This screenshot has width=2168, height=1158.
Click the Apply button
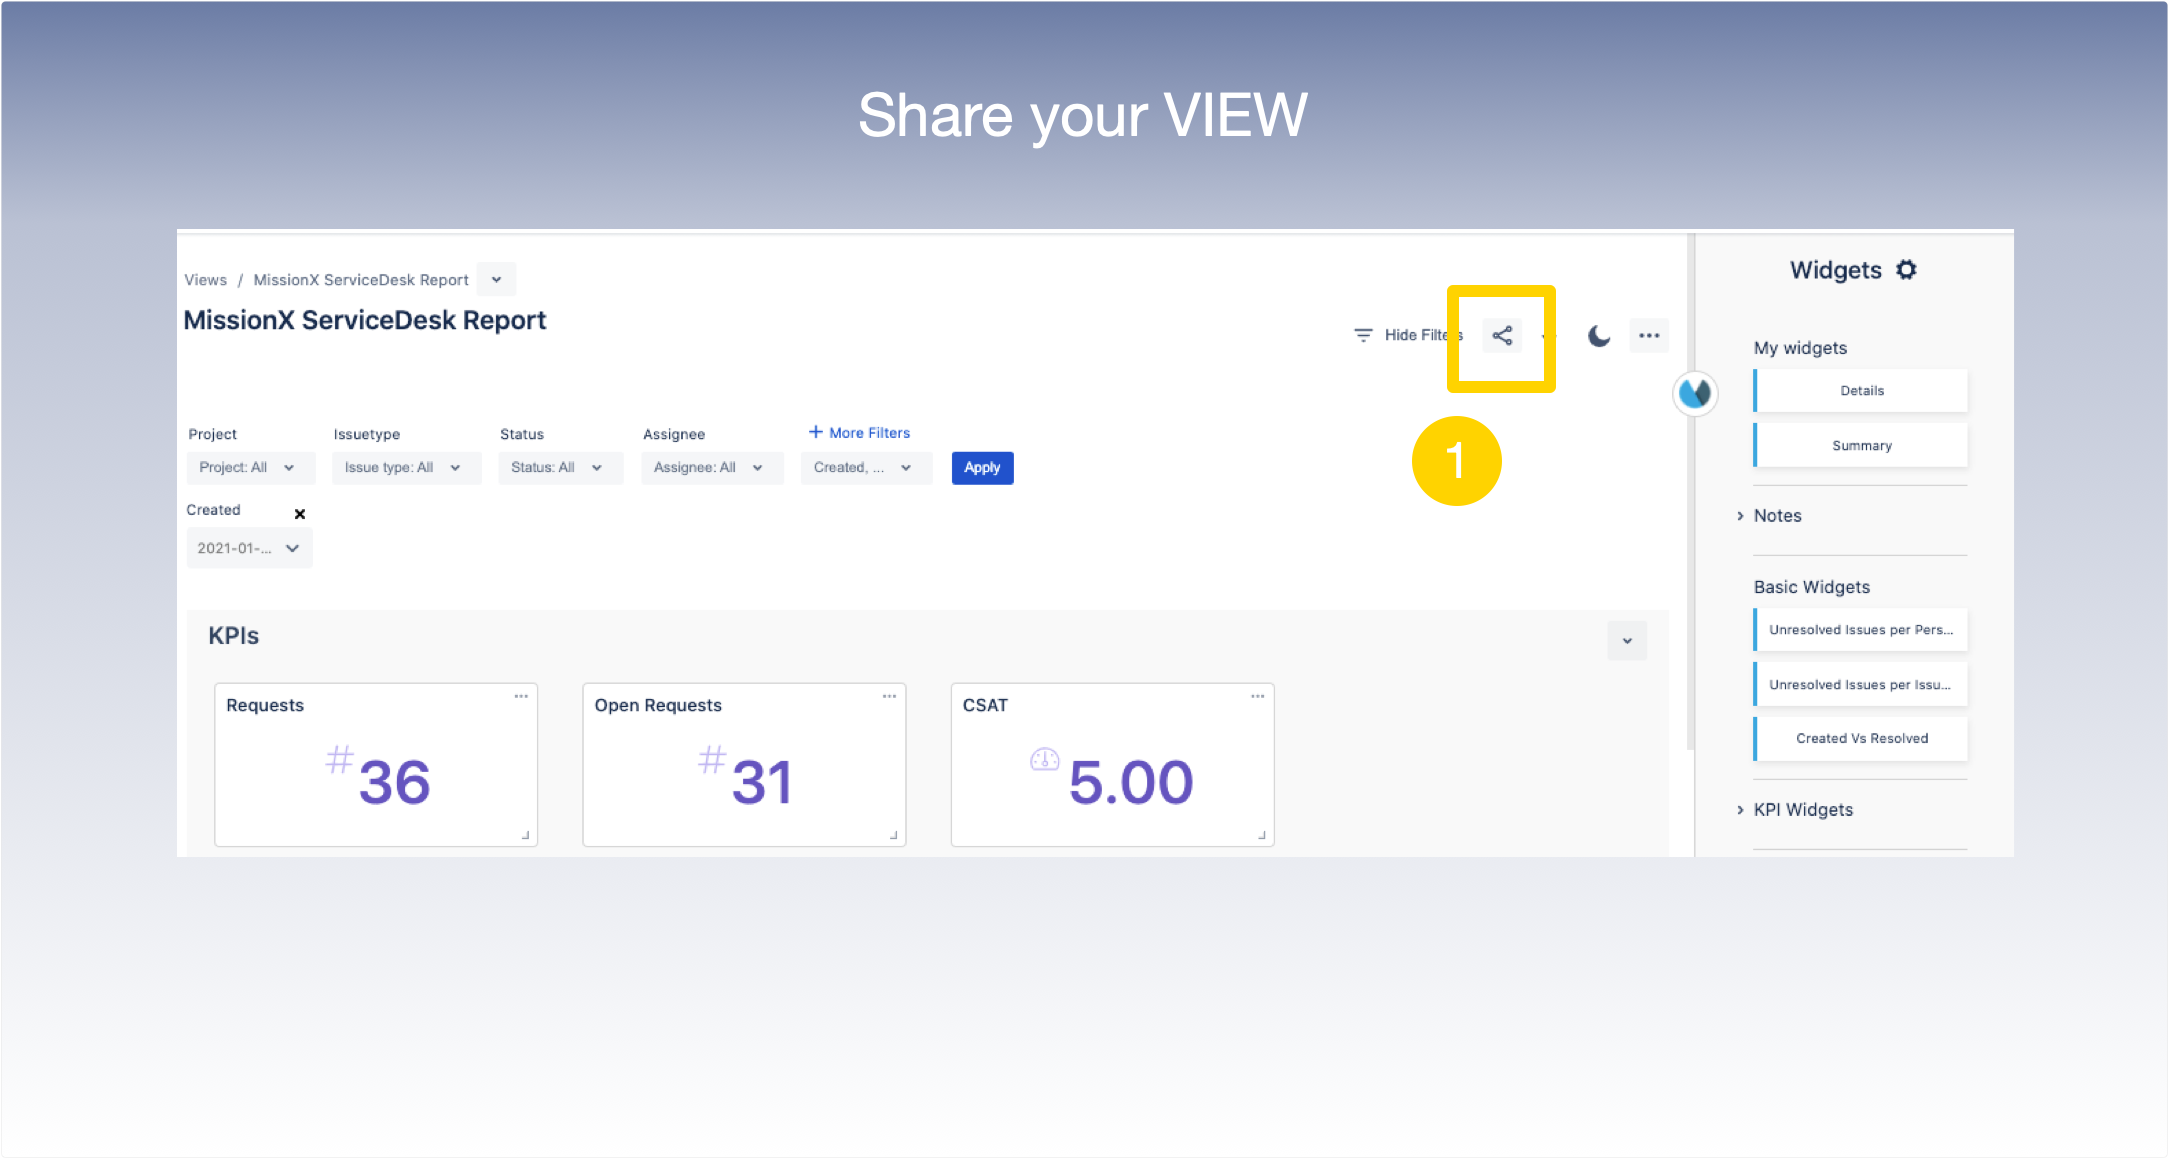point(981,467)
